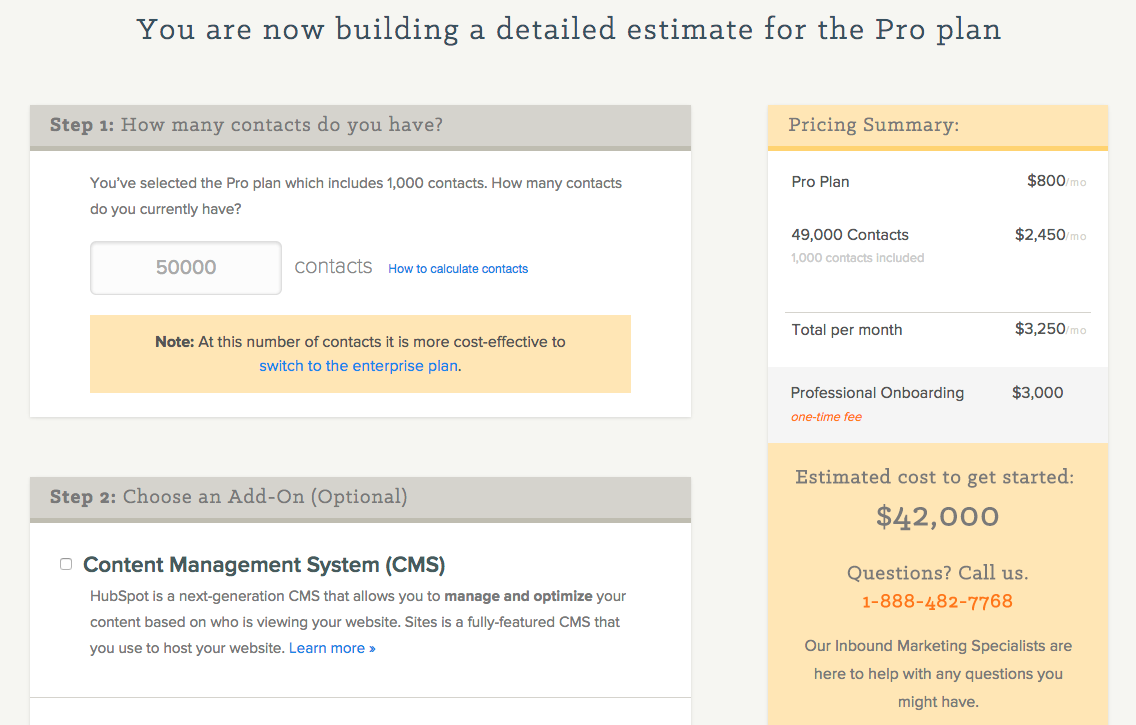This screenshot has width=1136, height=725.
Task: Click the Professional Onboarding line item
Action: tap(877, 393)
